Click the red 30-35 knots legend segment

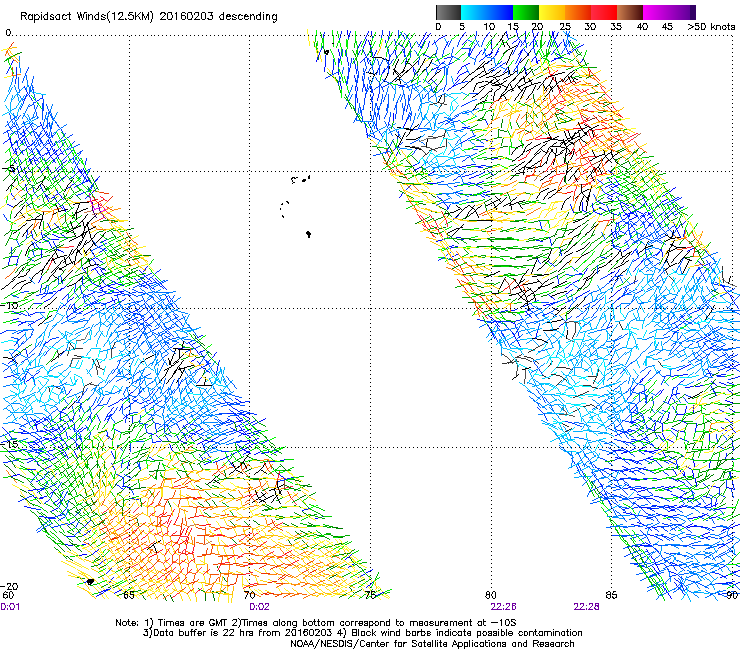click(x=604, y=12)
